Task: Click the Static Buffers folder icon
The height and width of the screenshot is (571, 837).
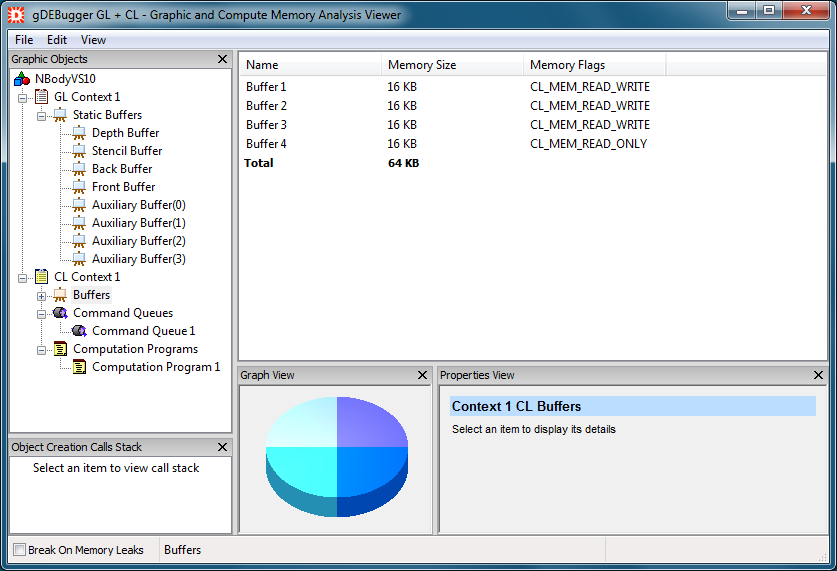Action: click(x=60, y=115)
